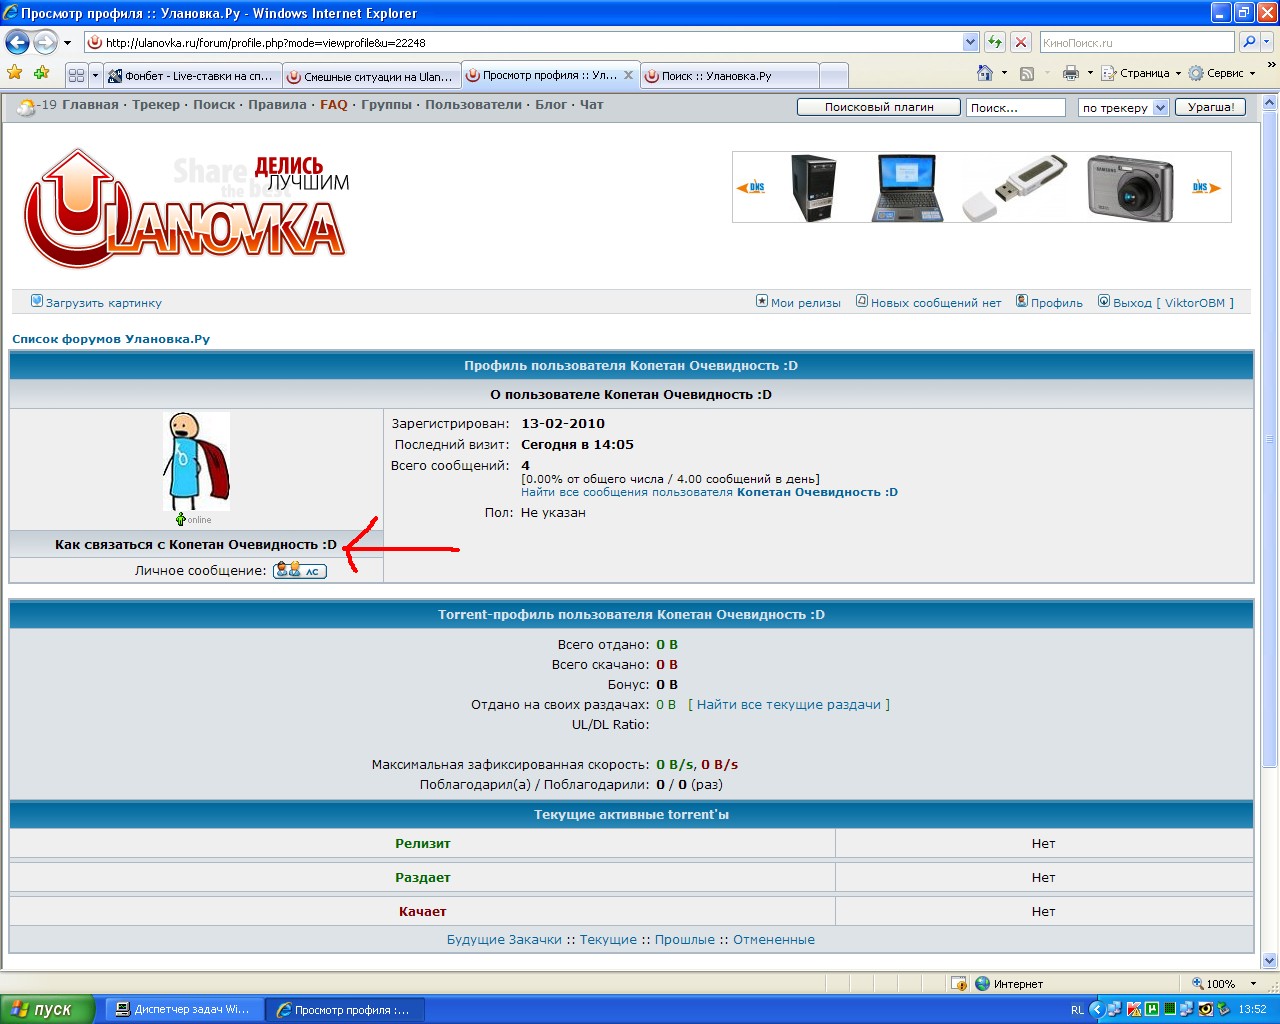This screenshot has height=1024, width=1280.
Task: Open the FAQ menu item
Action: (334, 104)
